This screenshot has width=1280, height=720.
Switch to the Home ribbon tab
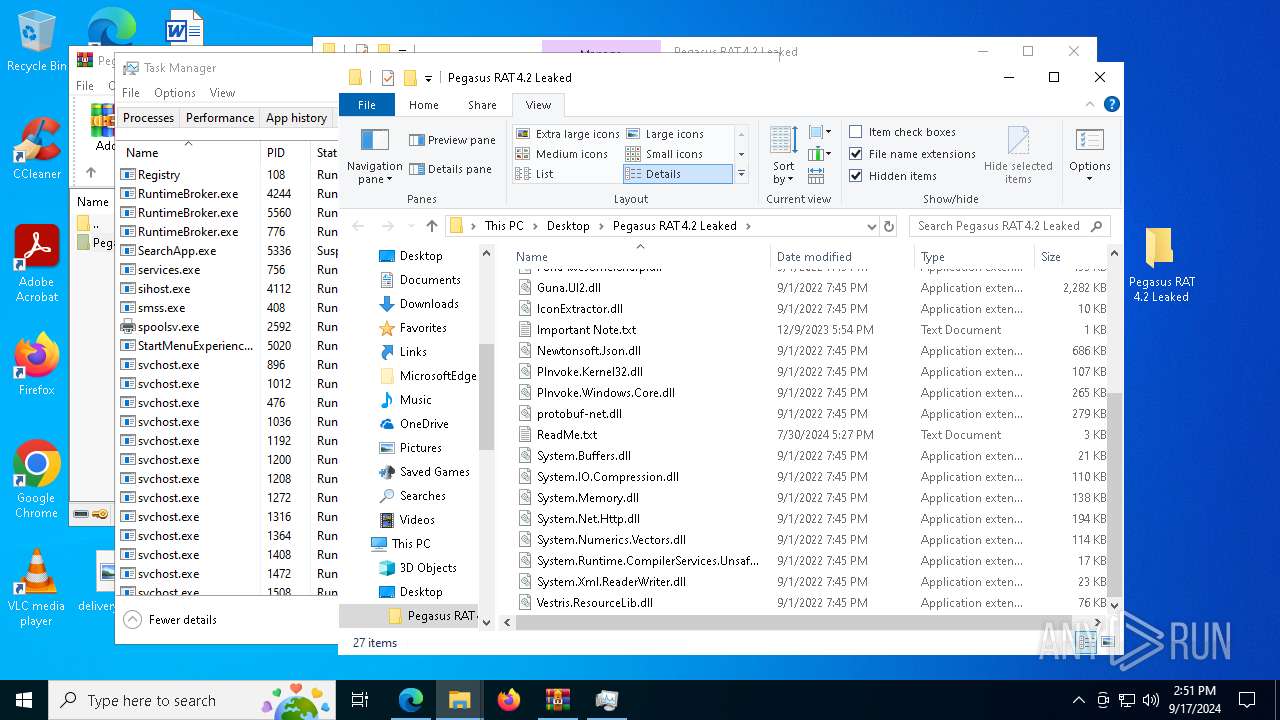click(424, 105)
